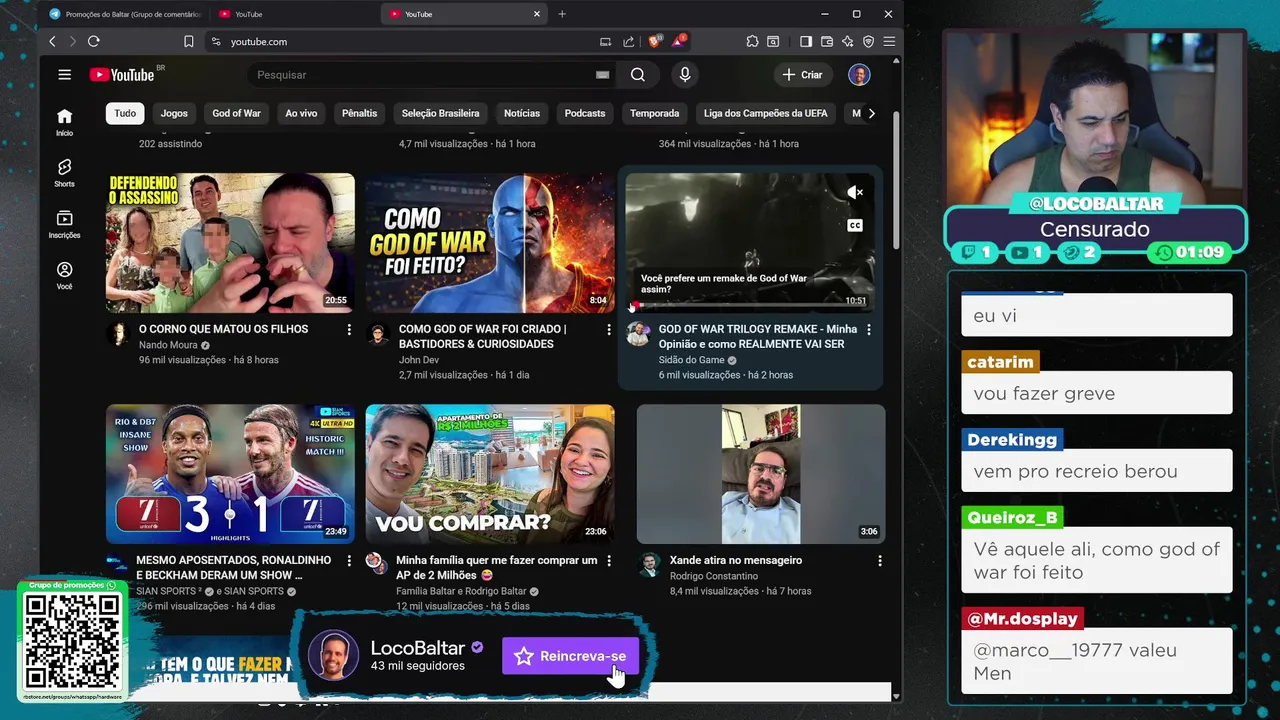Open Brave Shields lion icon
The image size is (1280, 720).
tap(654, 41)
